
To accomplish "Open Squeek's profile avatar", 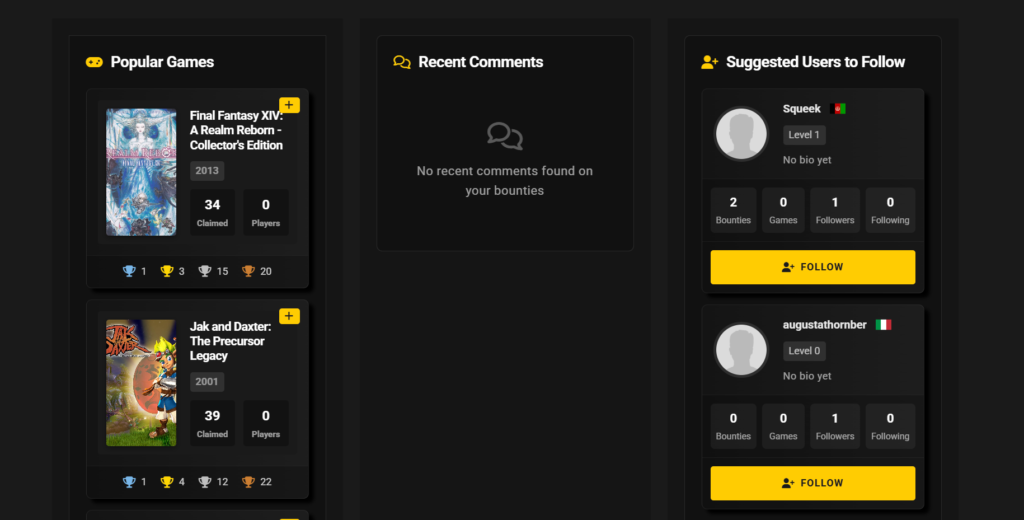I will click(741, 134).
